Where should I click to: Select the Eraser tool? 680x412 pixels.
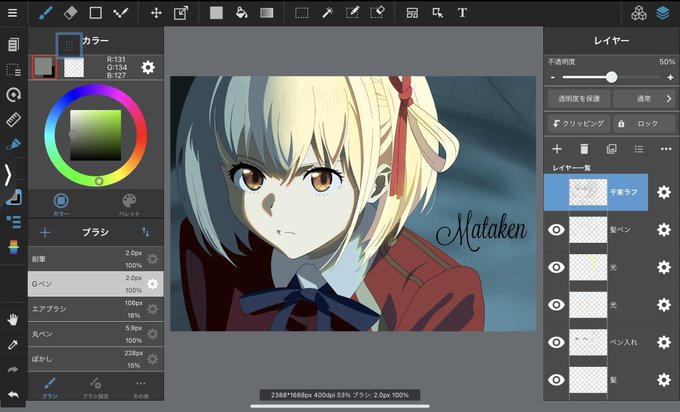(70, 13)
